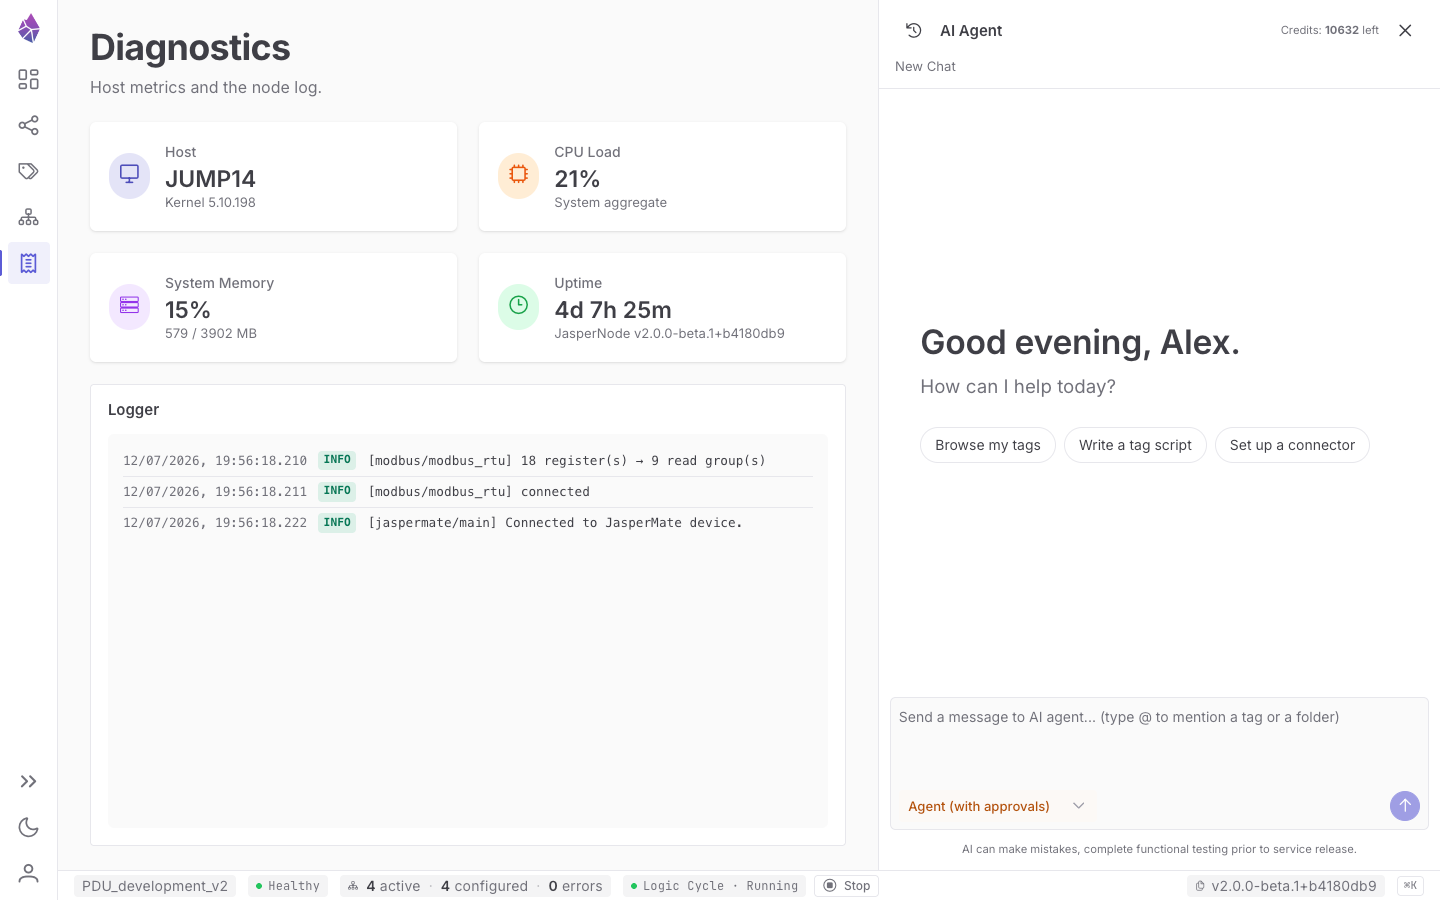Expand the sidebar with double-chevron icon
The height and width of the screenshot is (900, 1440).
(29, 781)
